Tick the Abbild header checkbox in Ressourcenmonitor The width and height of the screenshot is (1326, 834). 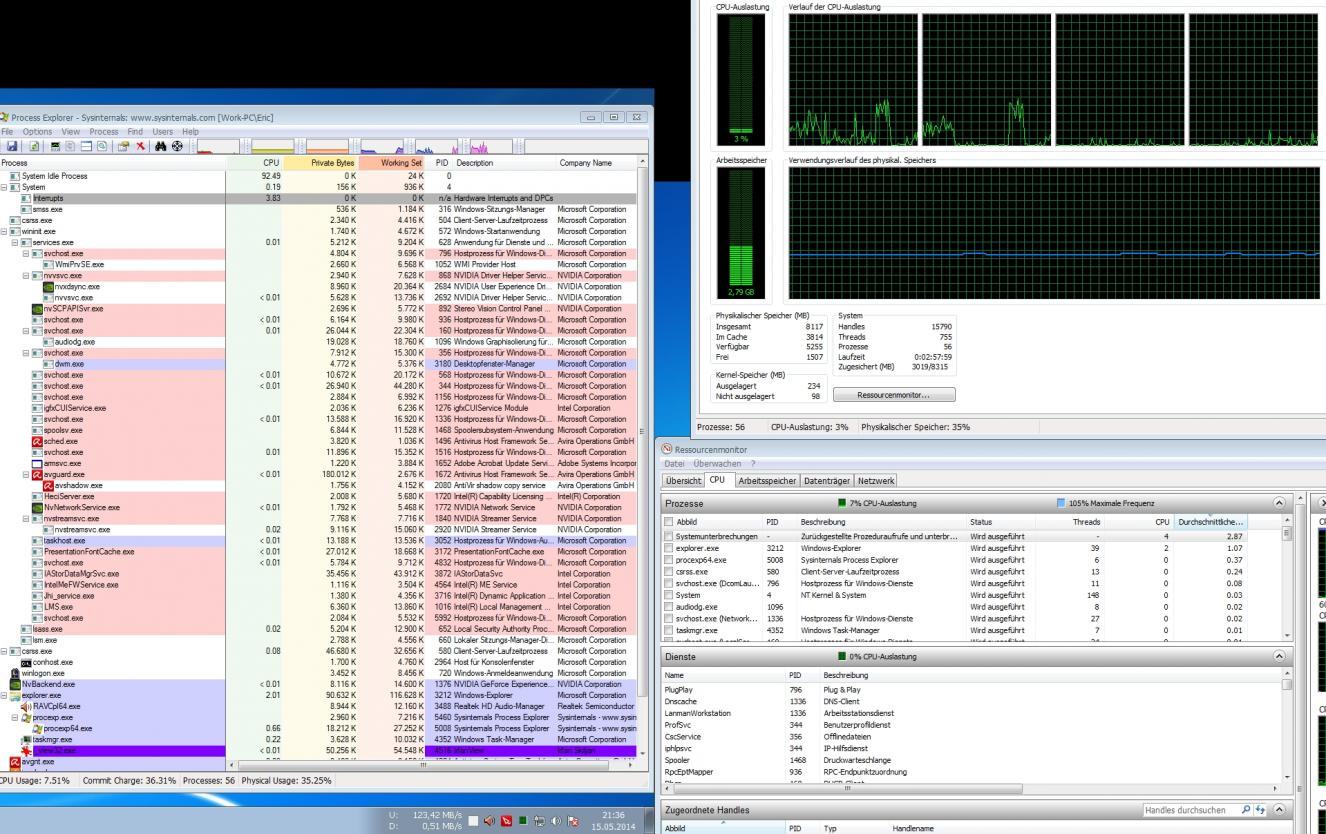[668, 522]
